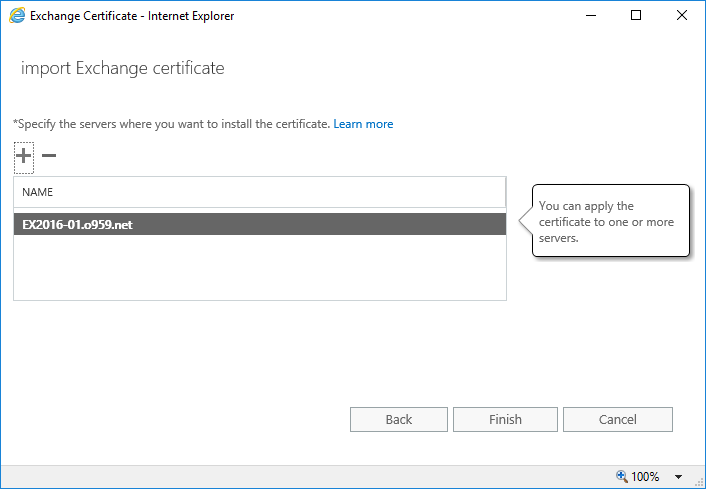Viewport: 706px width, 489px height.
Task: Add a server with the plus icon
Action: point(24,156)
